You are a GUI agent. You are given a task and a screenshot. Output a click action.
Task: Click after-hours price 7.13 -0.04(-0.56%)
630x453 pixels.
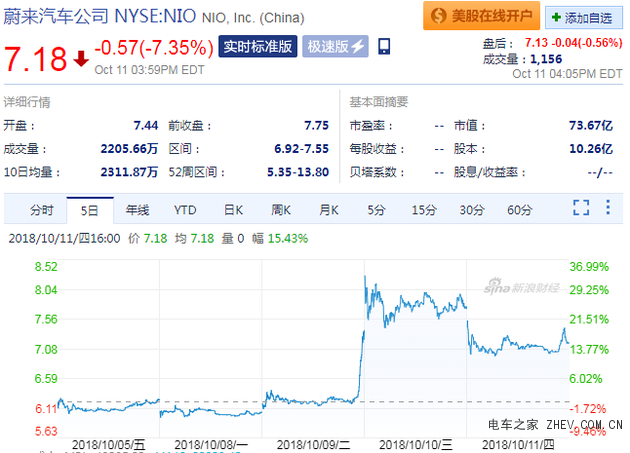pos(573,43)
